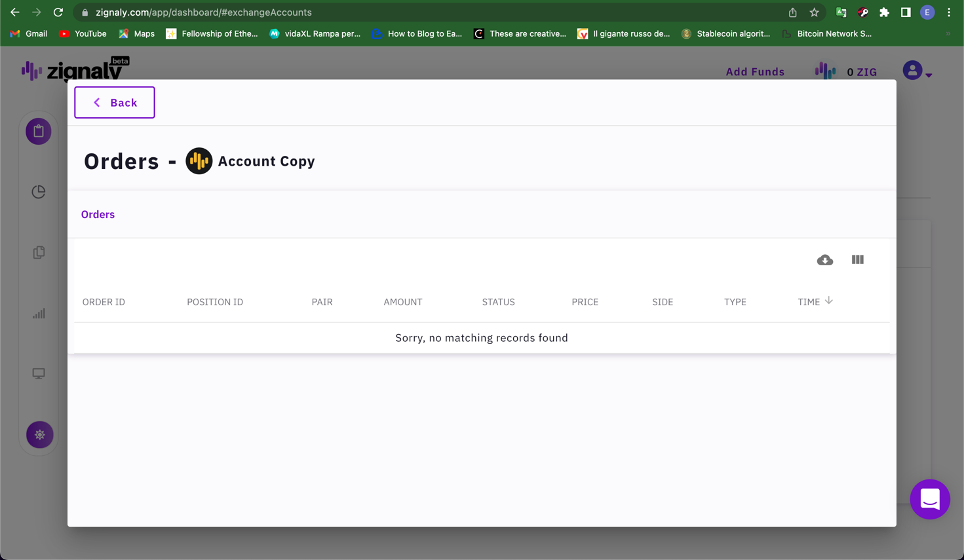Screen dimensions: 964x560
Task: Open the Orders tab
Action: (x=98, y=215)
